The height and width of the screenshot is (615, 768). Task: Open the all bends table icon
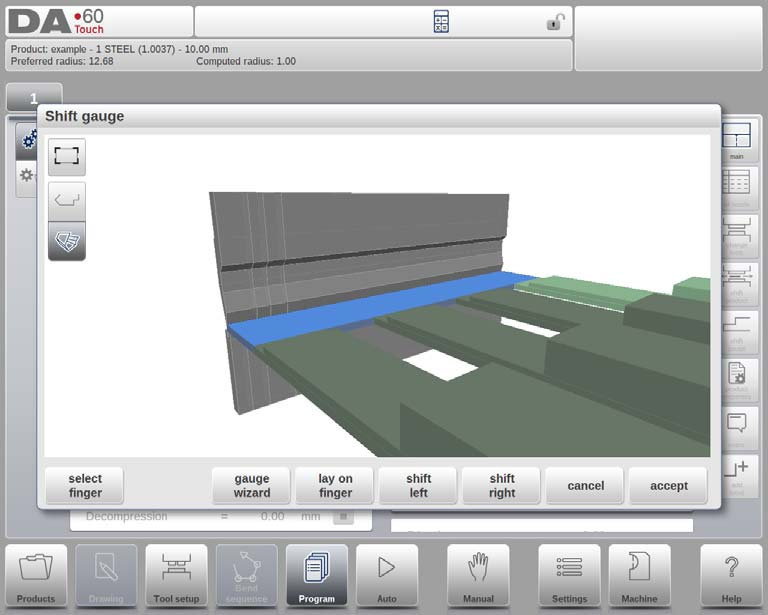point(737,187)
